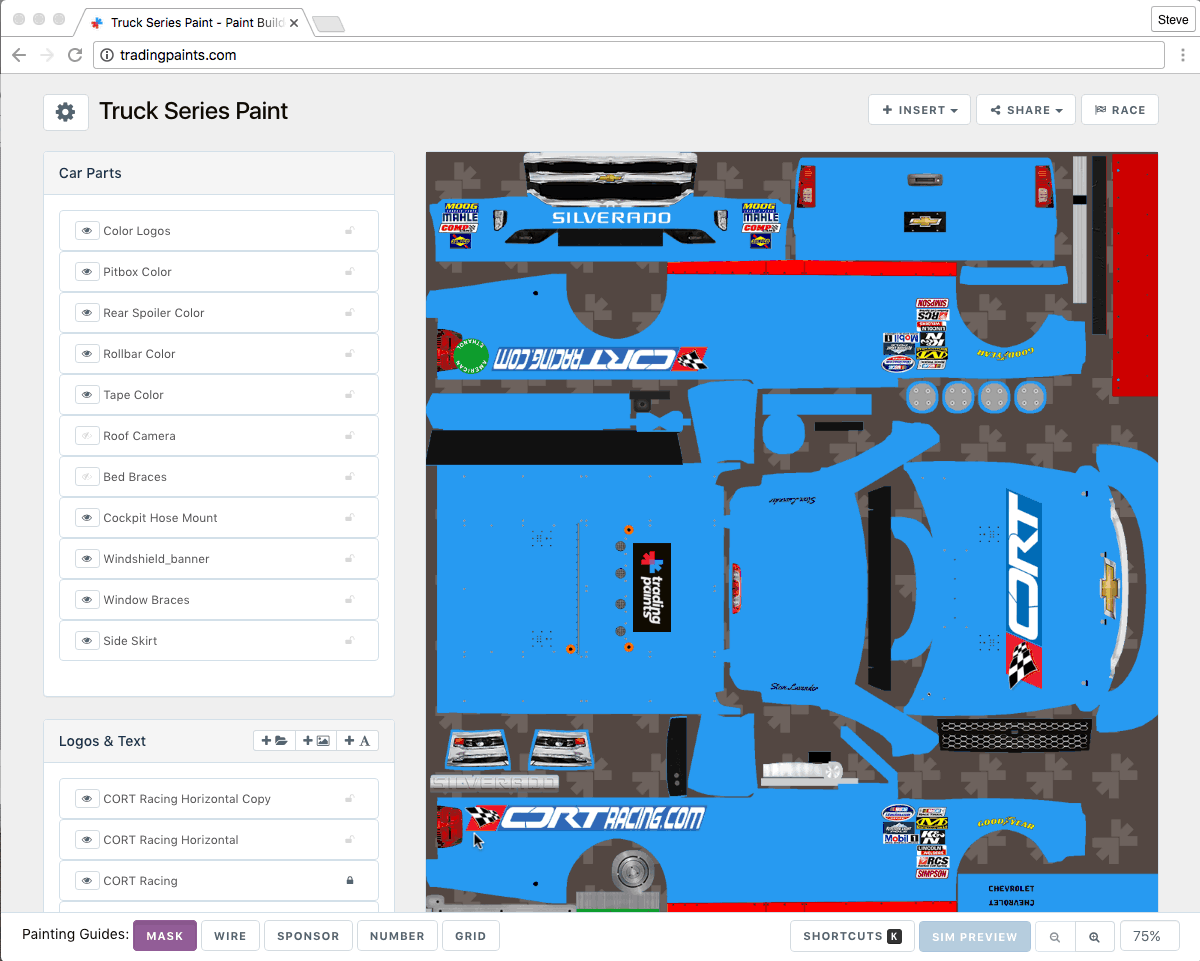Open the Steve profile button
The width and height of the screenshot is (1200, 961).
(1173, 20)
